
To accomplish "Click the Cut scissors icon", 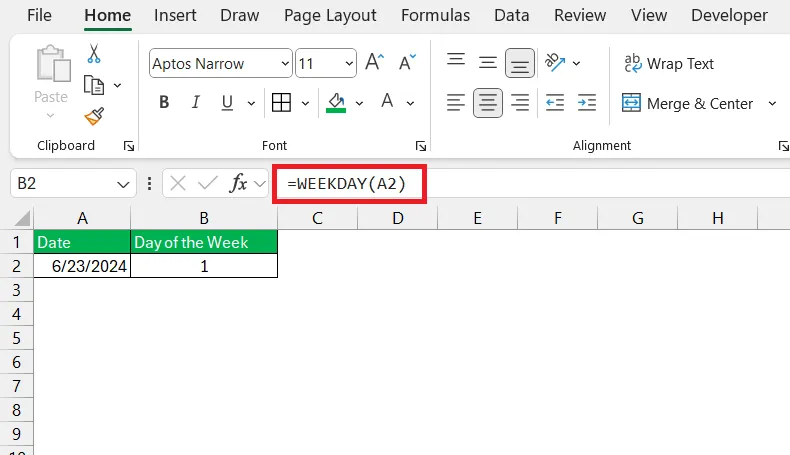I will (x=94, y=53).
